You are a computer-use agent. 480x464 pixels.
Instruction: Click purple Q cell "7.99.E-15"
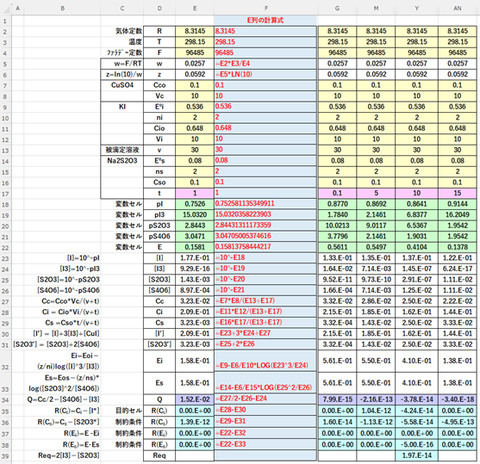click(337, 399)
